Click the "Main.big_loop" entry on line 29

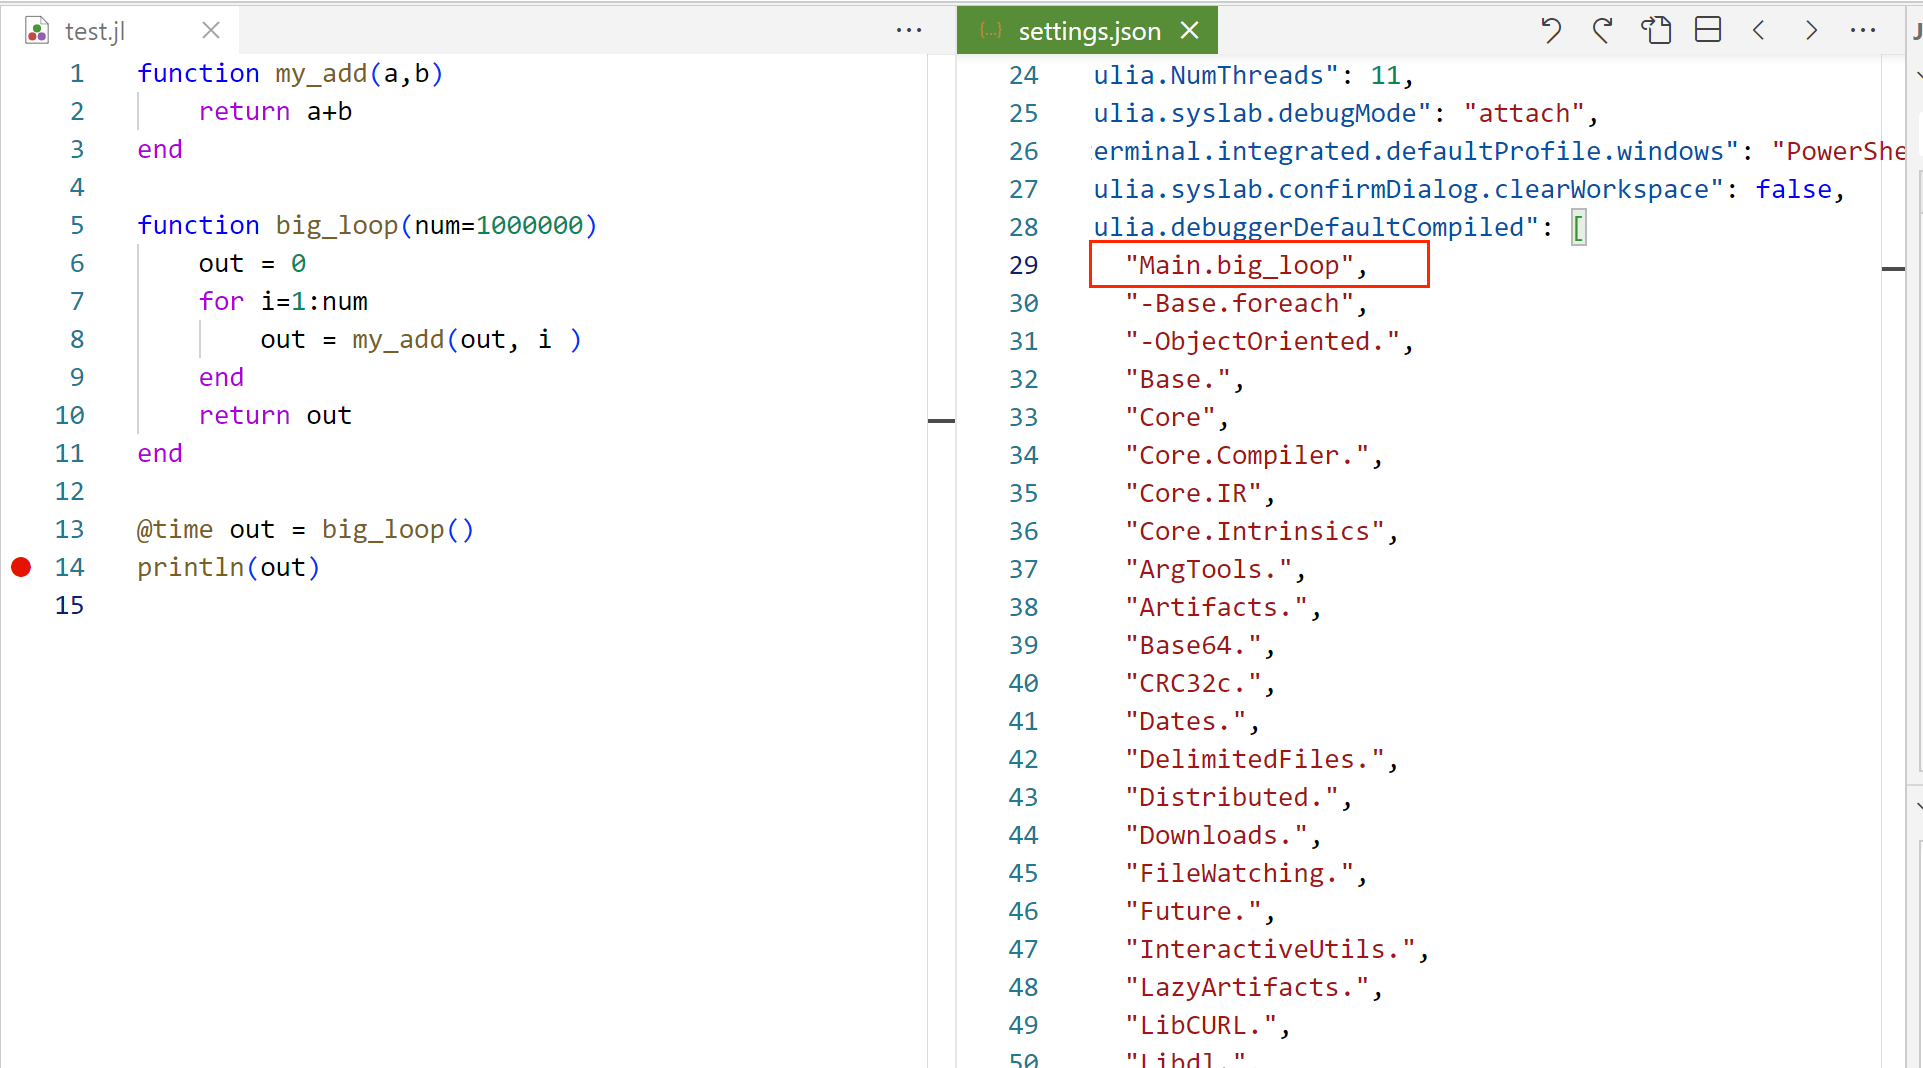pos(1239,265)
